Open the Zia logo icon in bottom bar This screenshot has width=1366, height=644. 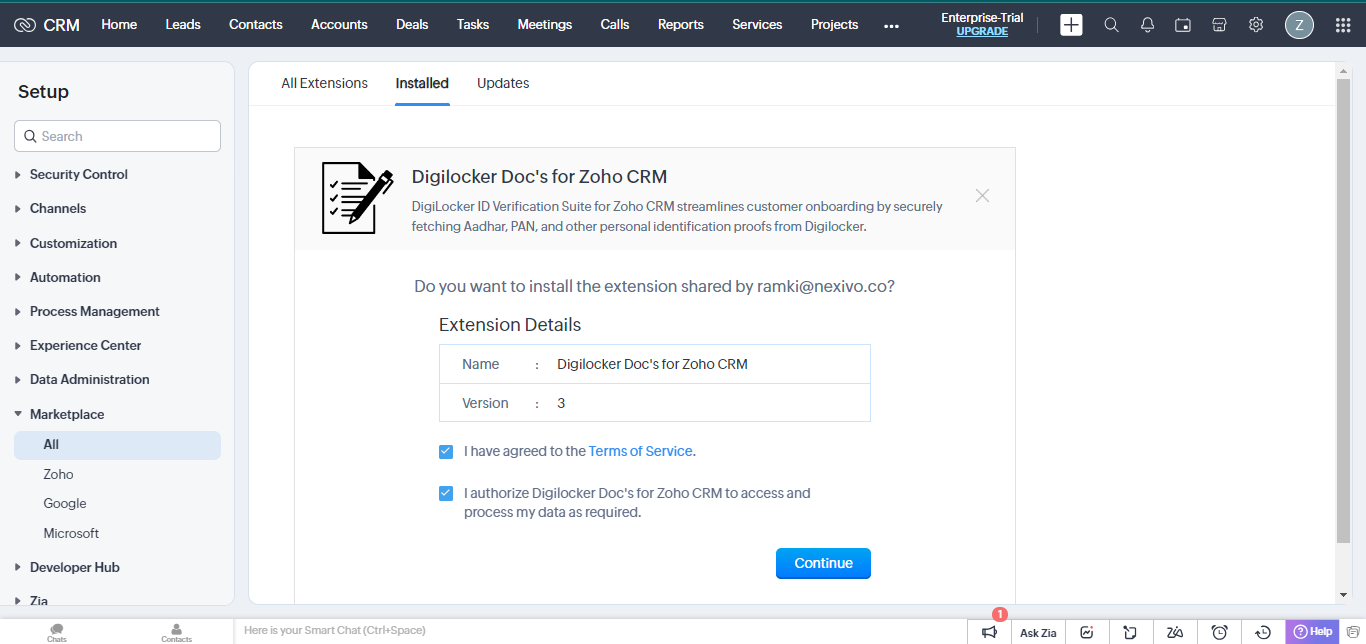pyautogui.click(x=1175, y=632)
